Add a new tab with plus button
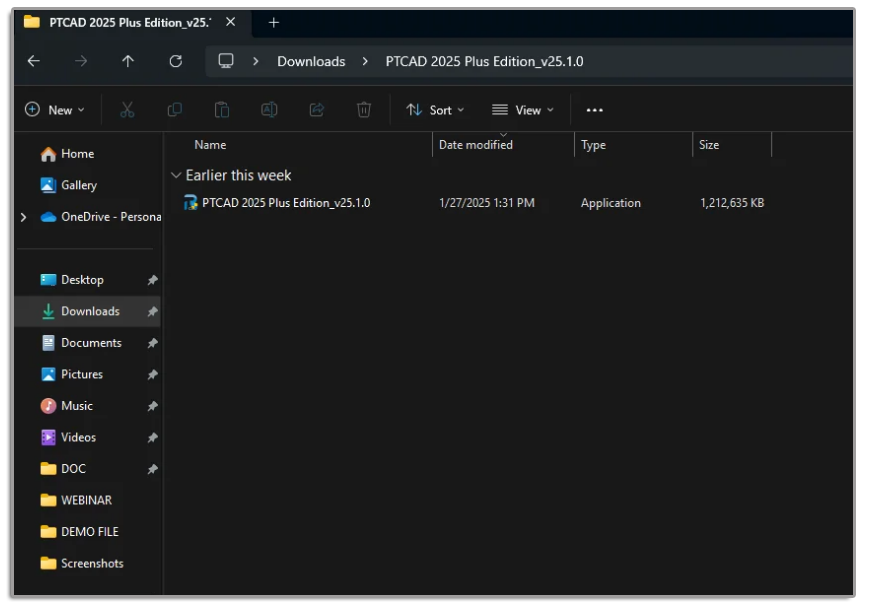 pyautogui.click(x=274, y=23)
